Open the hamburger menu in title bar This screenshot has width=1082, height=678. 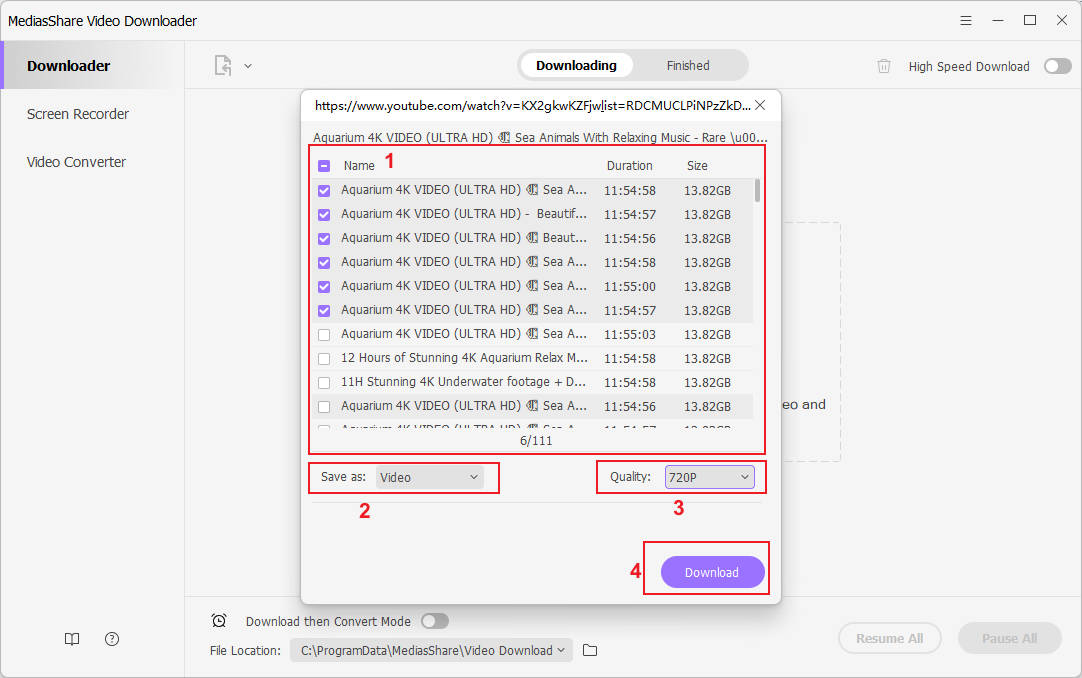click(965, 21)
